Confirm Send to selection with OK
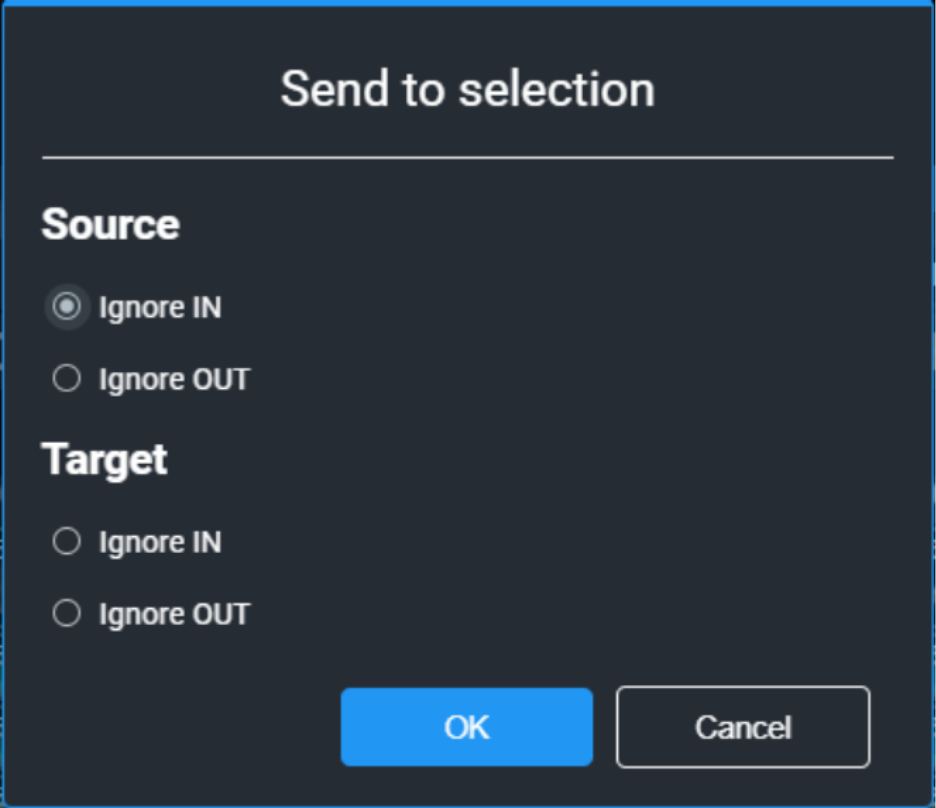 467,727
